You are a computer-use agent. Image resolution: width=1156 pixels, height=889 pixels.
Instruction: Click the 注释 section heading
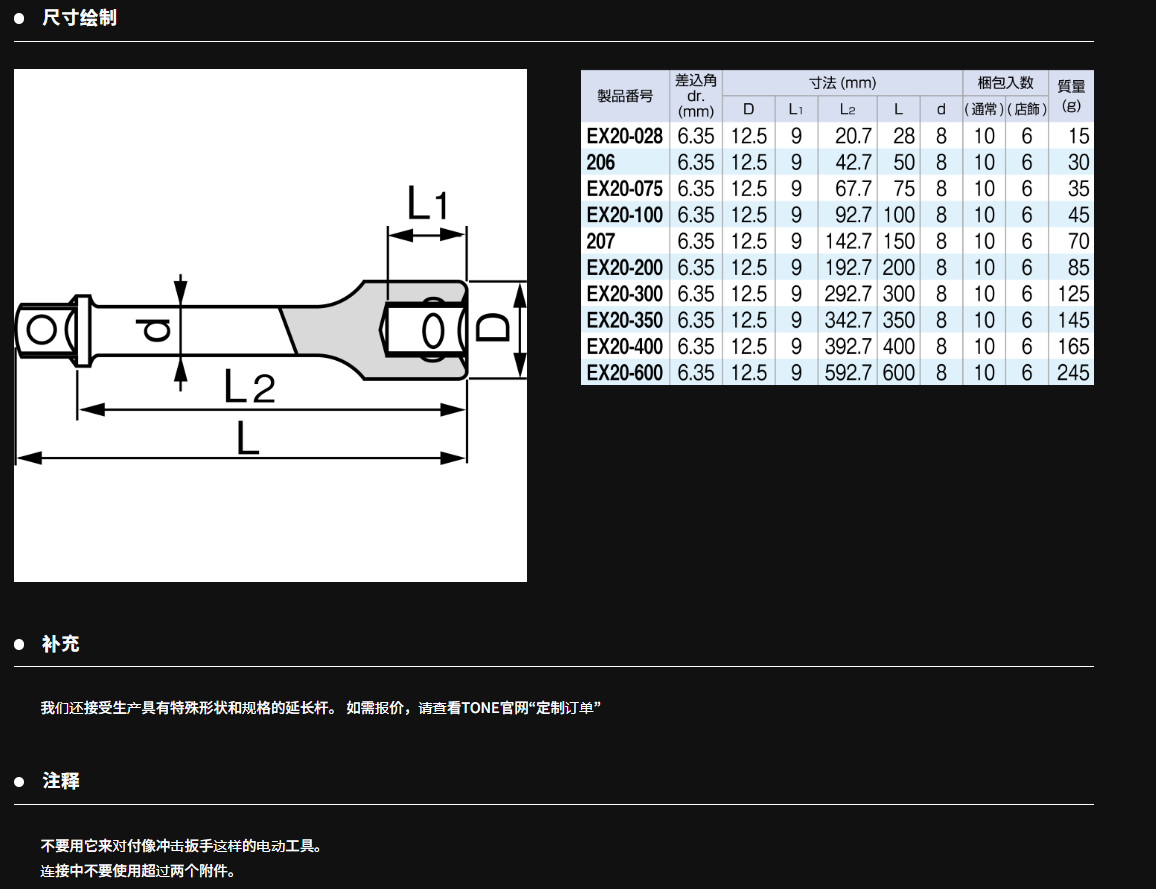click(x=60, y=781)
